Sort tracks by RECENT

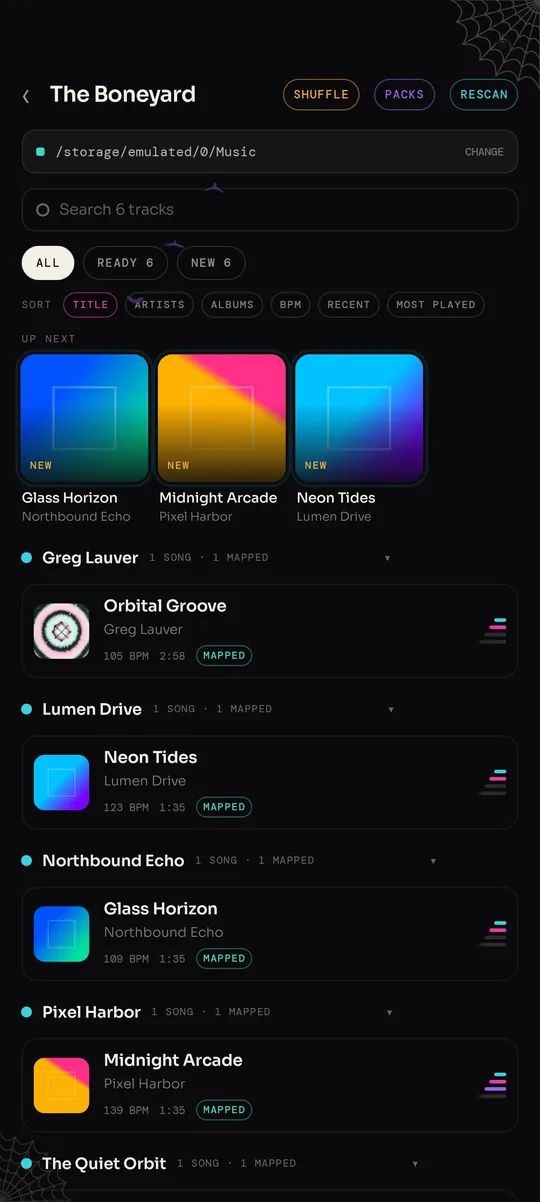point(349,305)
